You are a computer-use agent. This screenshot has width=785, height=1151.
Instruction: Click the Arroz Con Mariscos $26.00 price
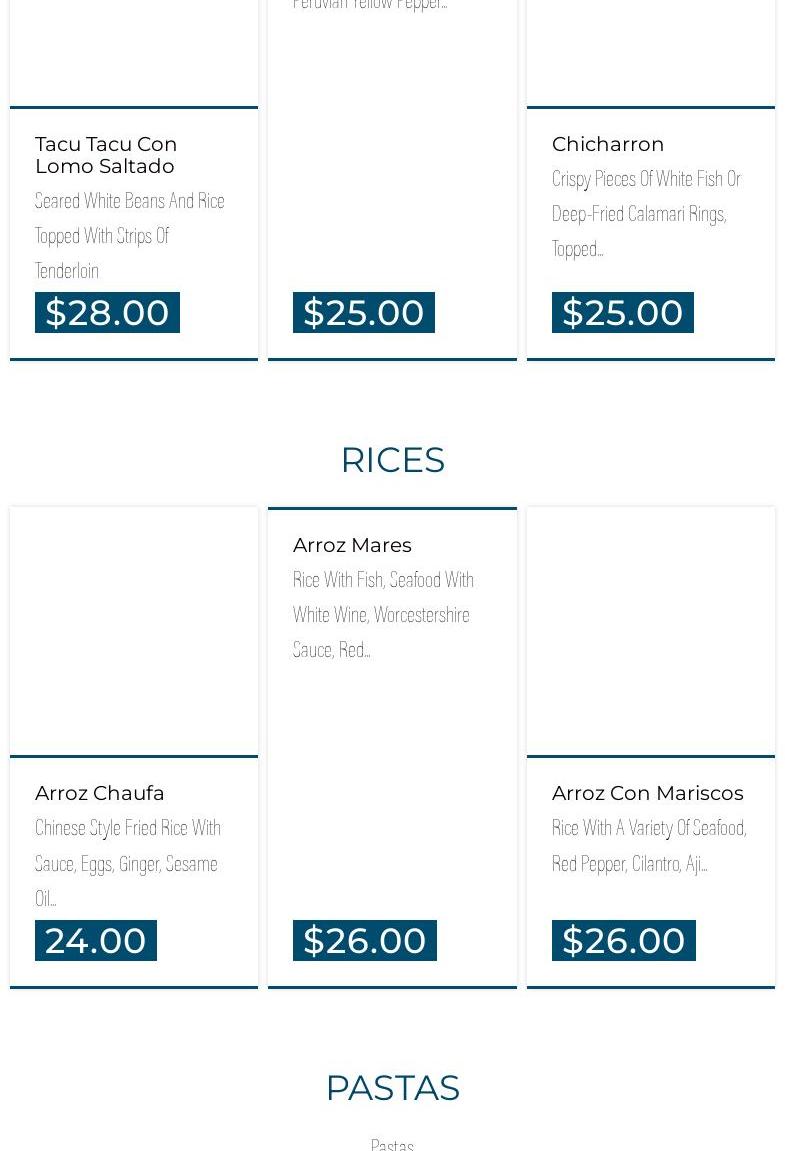(623, 940)
